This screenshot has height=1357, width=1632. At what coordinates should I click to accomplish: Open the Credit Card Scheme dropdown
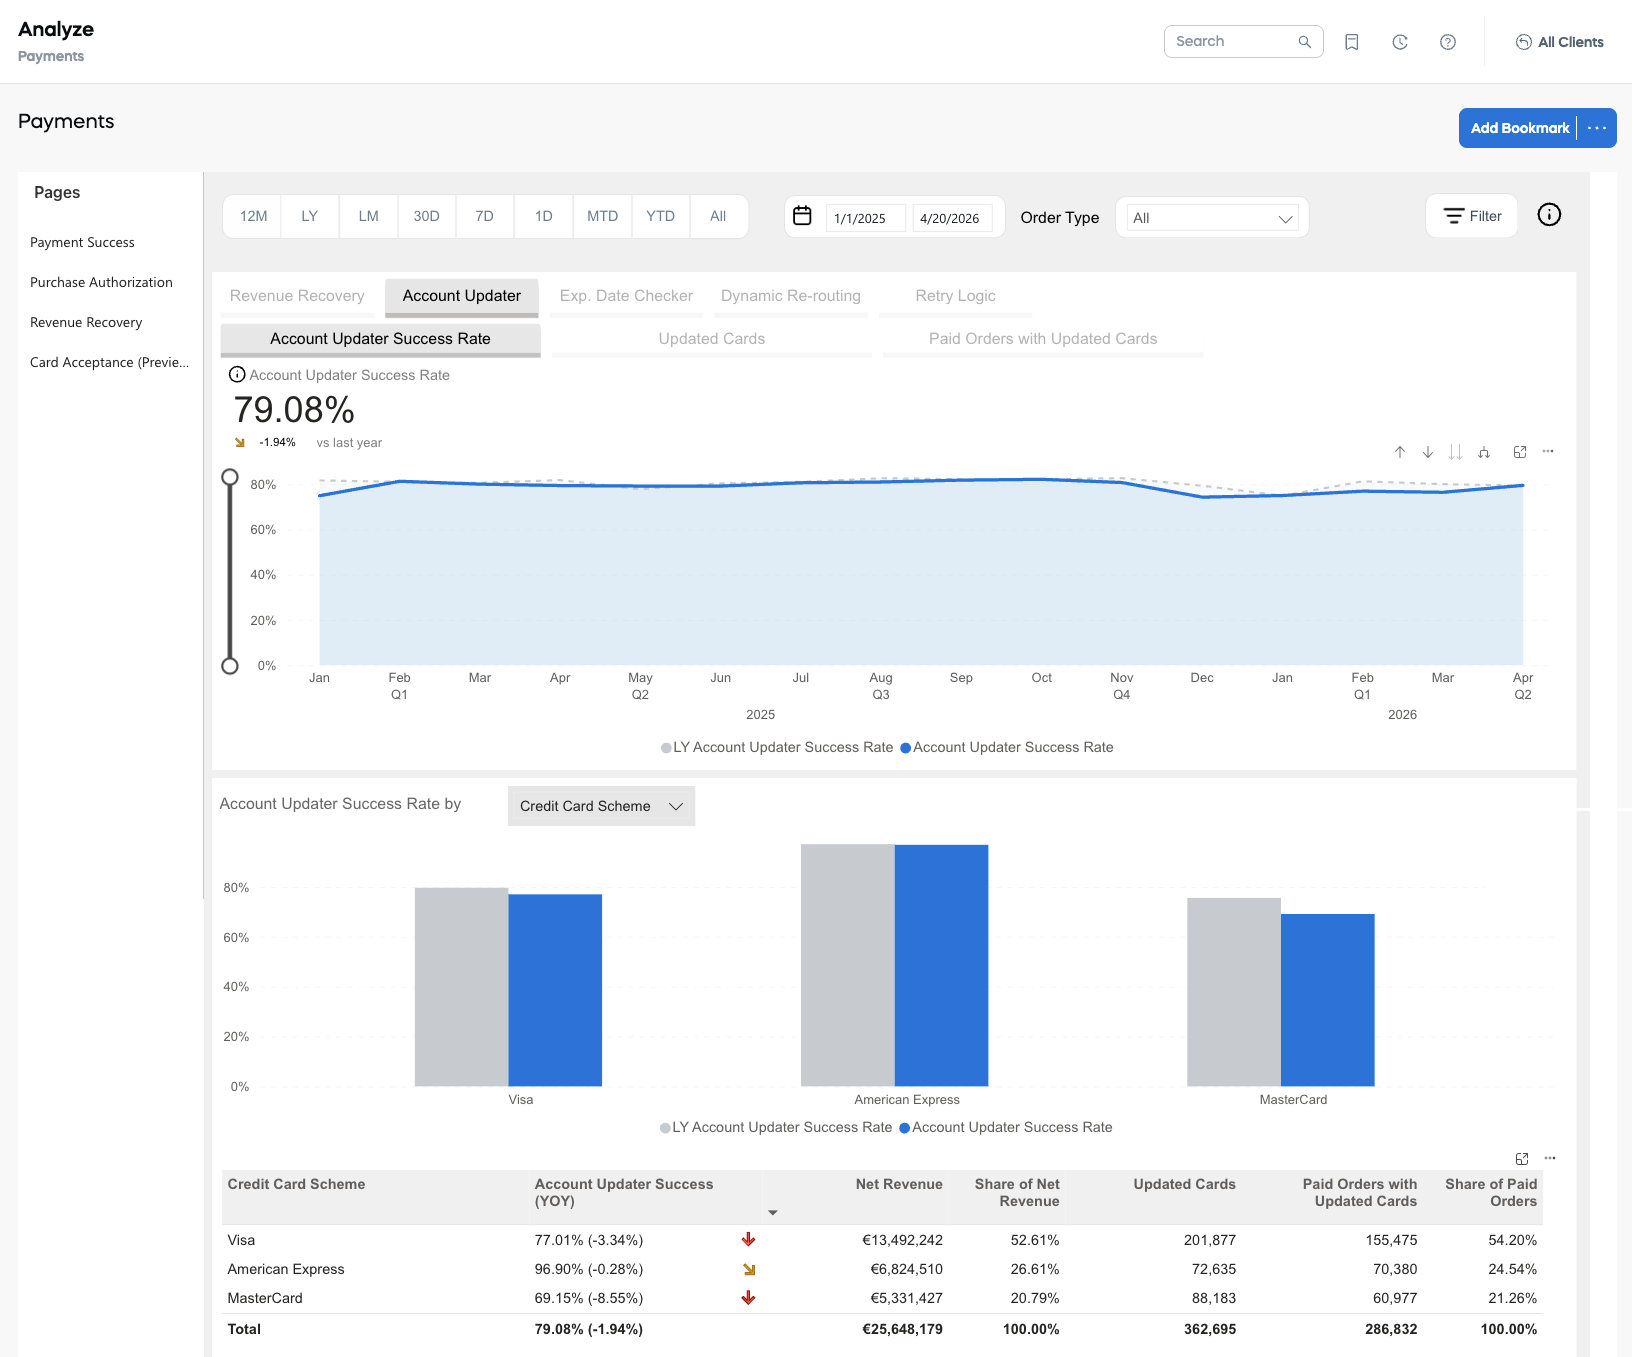coord(601,806)
